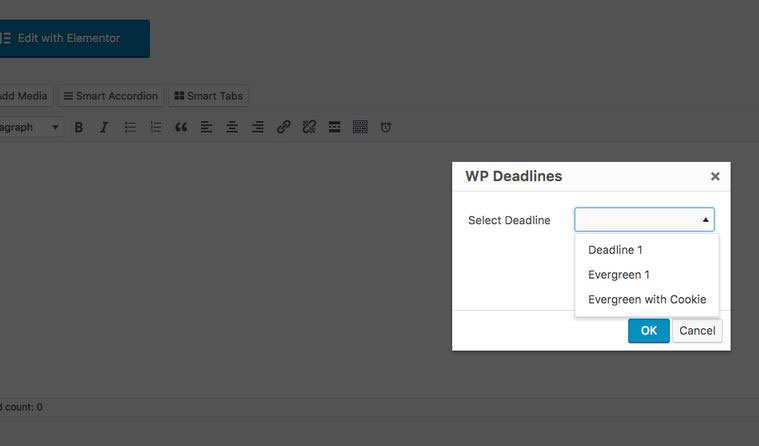759x446 pixels.
Task: Align text left
Action: 207,127
